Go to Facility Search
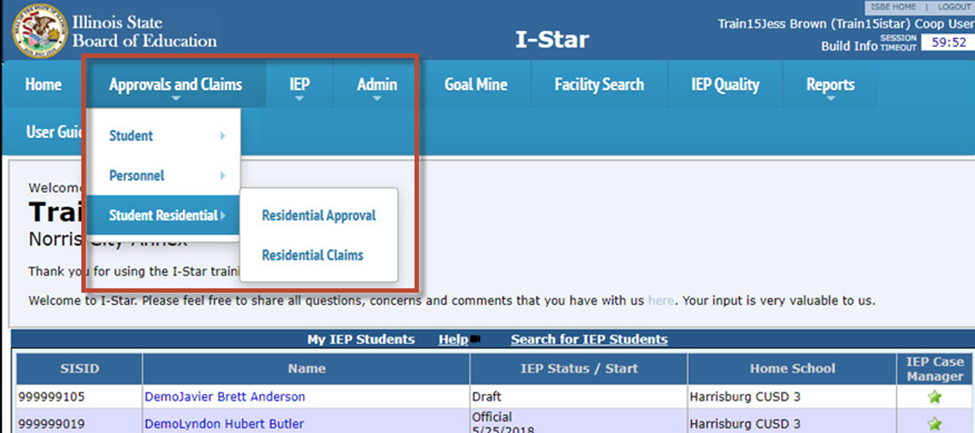This screenshot has width=975, height=433. pyautogui.click(x=599, y=85)
